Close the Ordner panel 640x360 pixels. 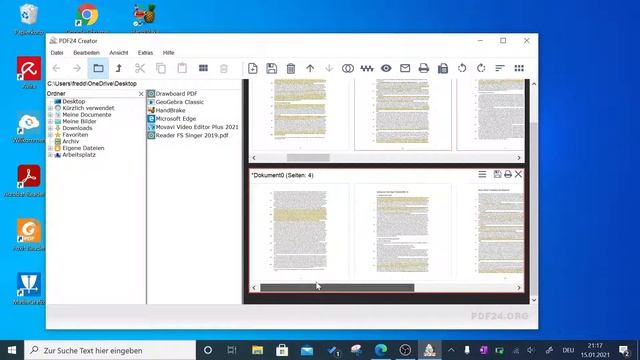tap(141, 94)
